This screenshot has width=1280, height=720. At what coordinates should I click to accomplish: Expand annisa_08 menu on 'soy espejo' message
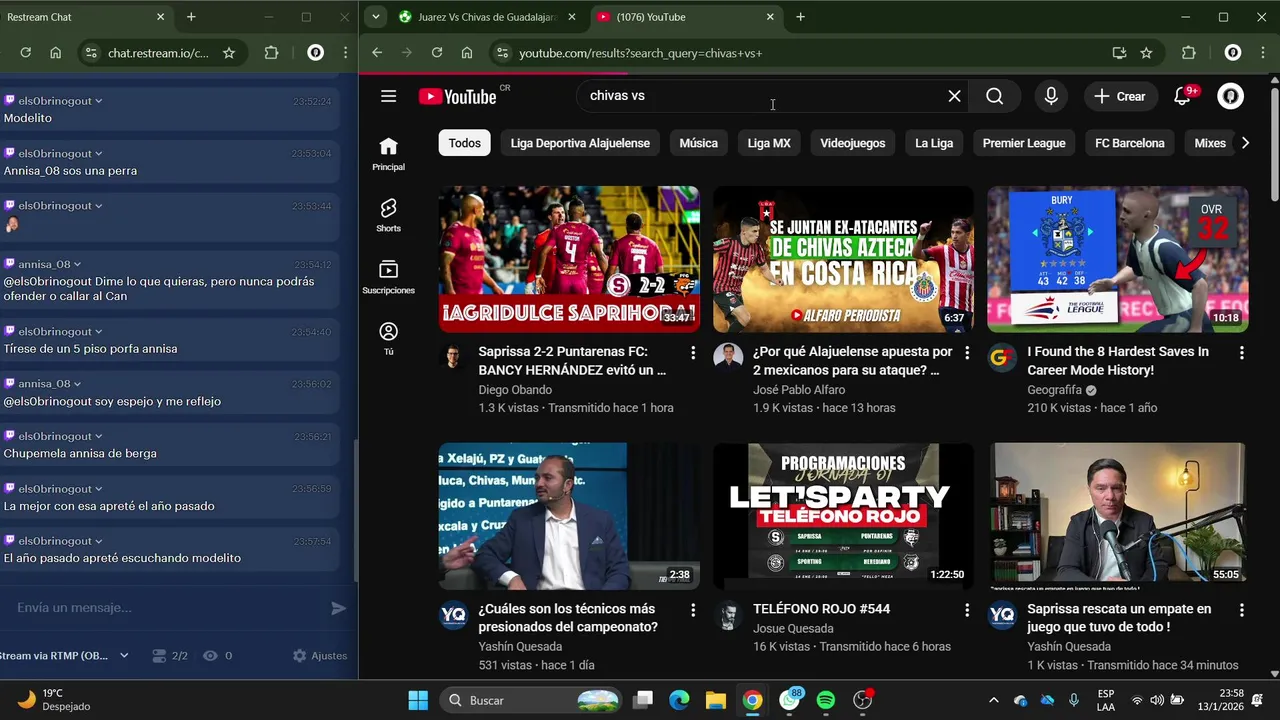tap(77, 384)
